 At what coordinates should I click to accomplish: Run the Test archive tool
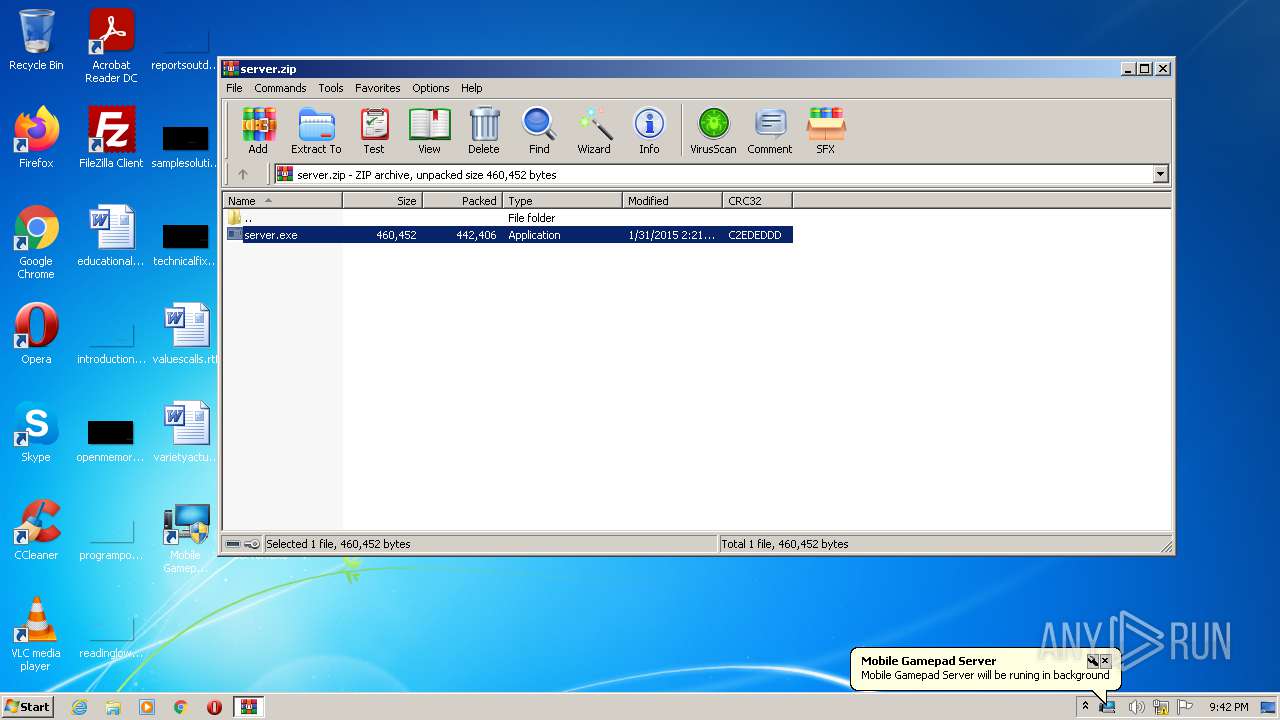(x=374, y=131)
